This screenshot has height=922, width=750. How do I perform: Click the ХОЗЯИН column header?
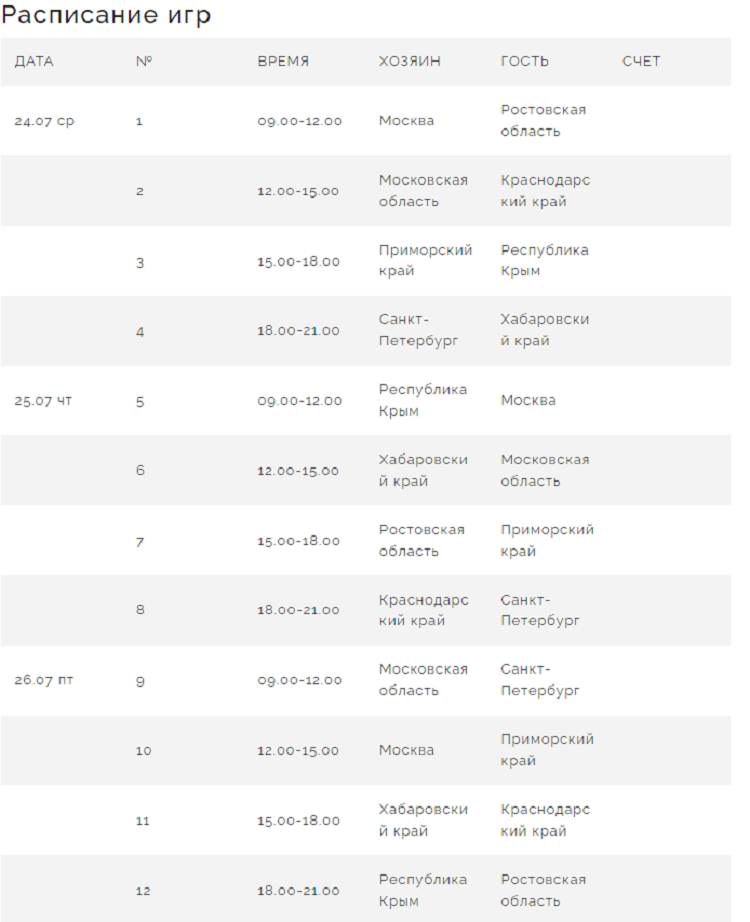tap(409, 61)
